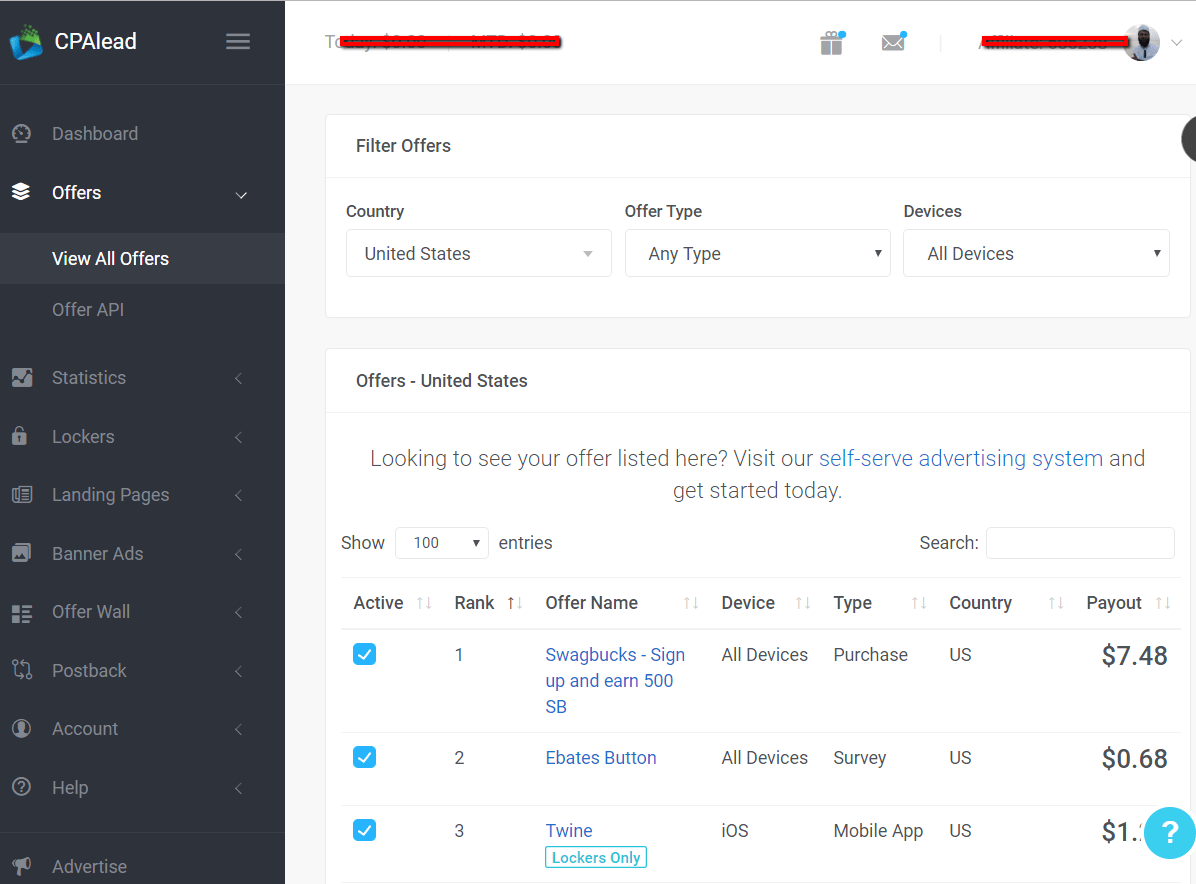Open the Devices filter dropdown
Screen dimensions: 1196x884
[1036, 254]
